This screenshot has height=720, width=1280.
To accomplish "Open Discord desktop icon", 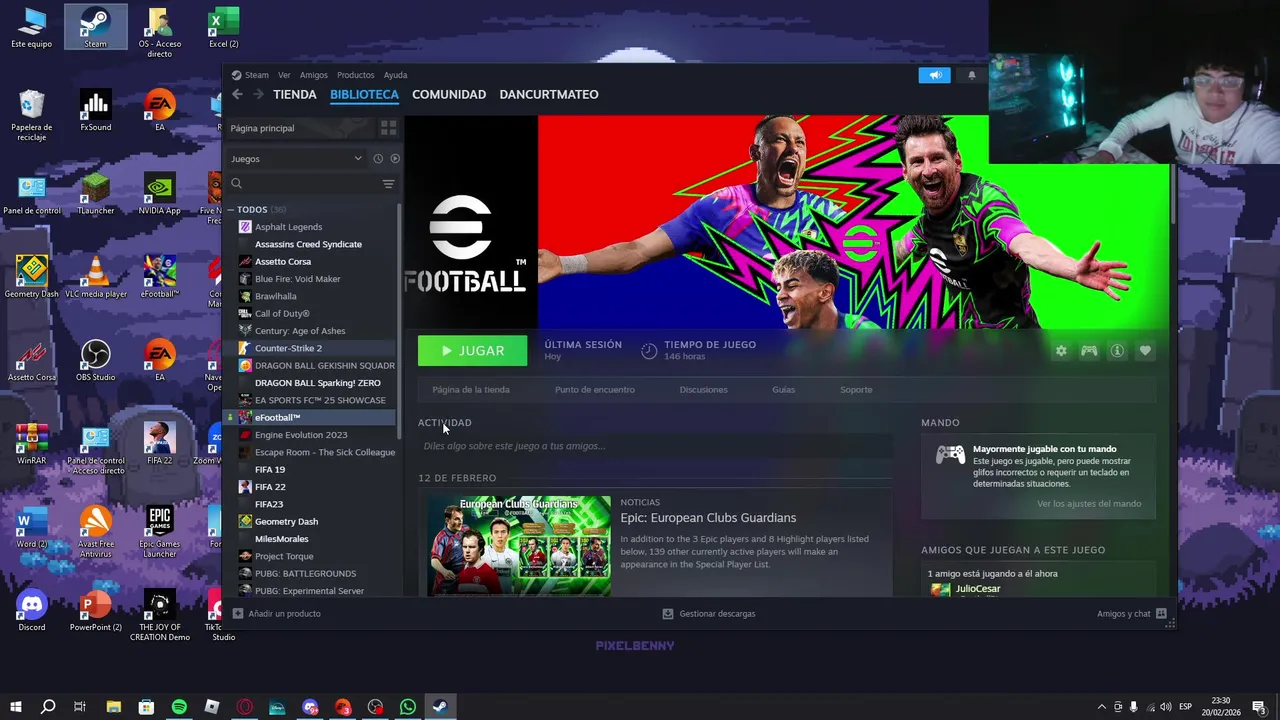I will pyautogui.click(x=32, y=609).
